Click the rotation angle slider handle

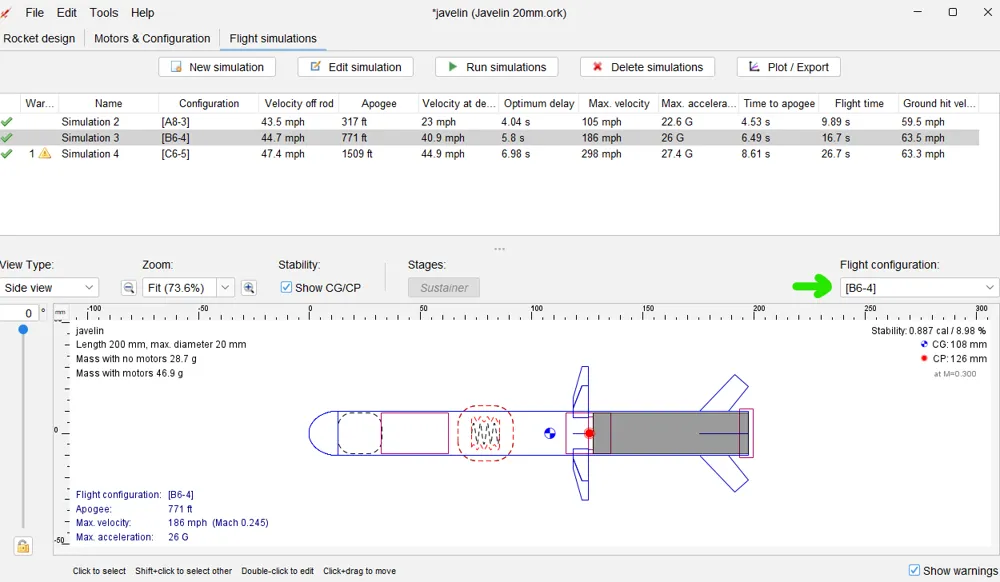click(x=23, y=330)
